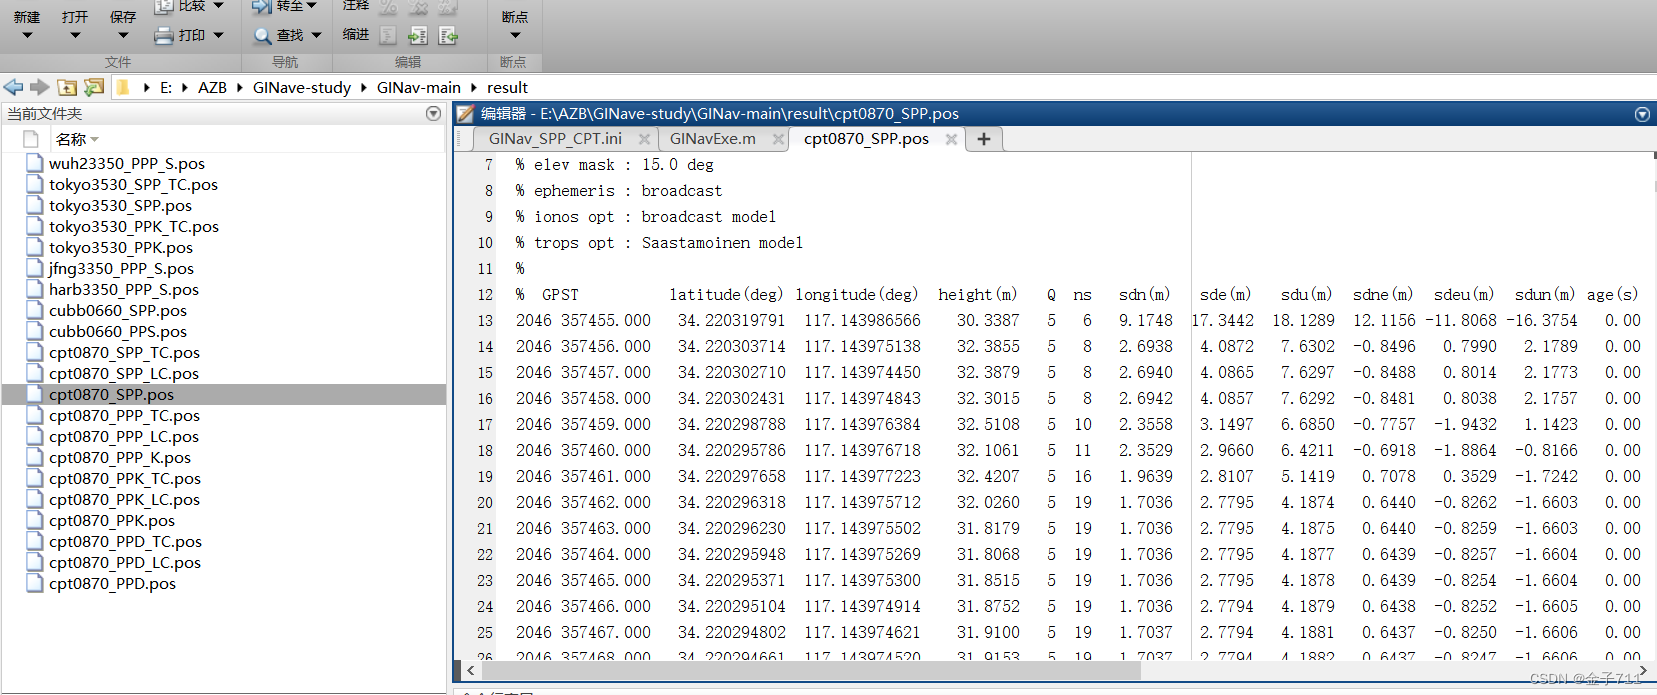1657x695 pixels.
Task: Click the 名称 column sort arrow
Action: point(95,140)
